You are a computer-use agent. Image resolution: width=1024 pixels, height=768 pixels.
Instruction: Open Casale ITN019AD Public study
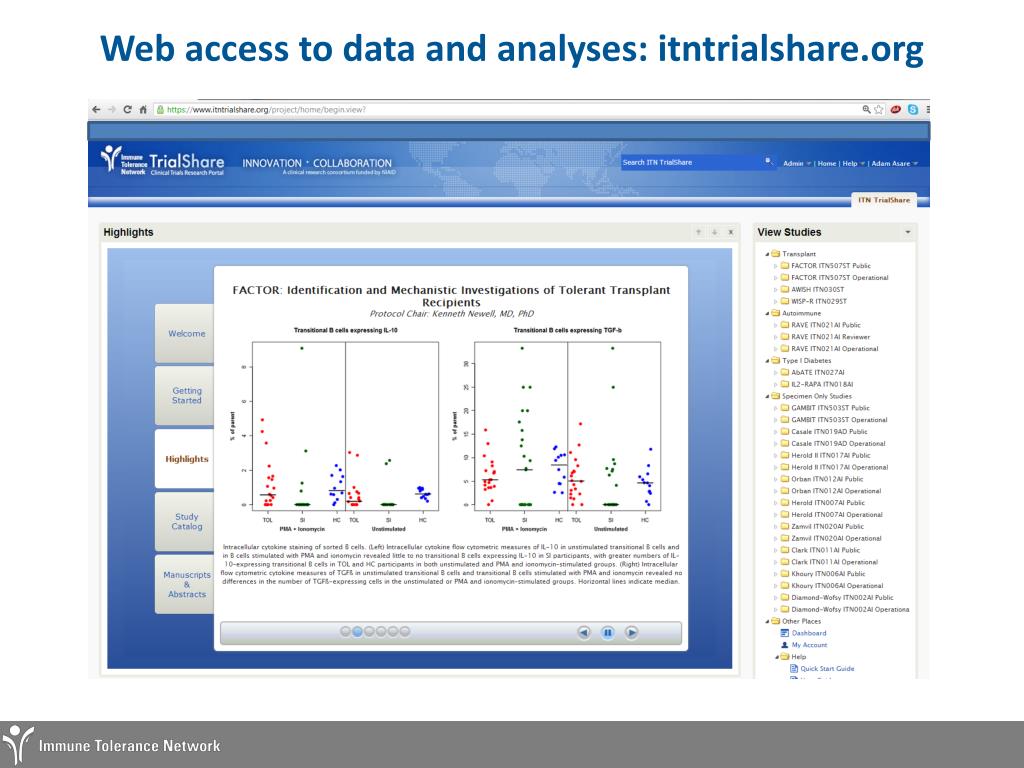pos(829,432)
